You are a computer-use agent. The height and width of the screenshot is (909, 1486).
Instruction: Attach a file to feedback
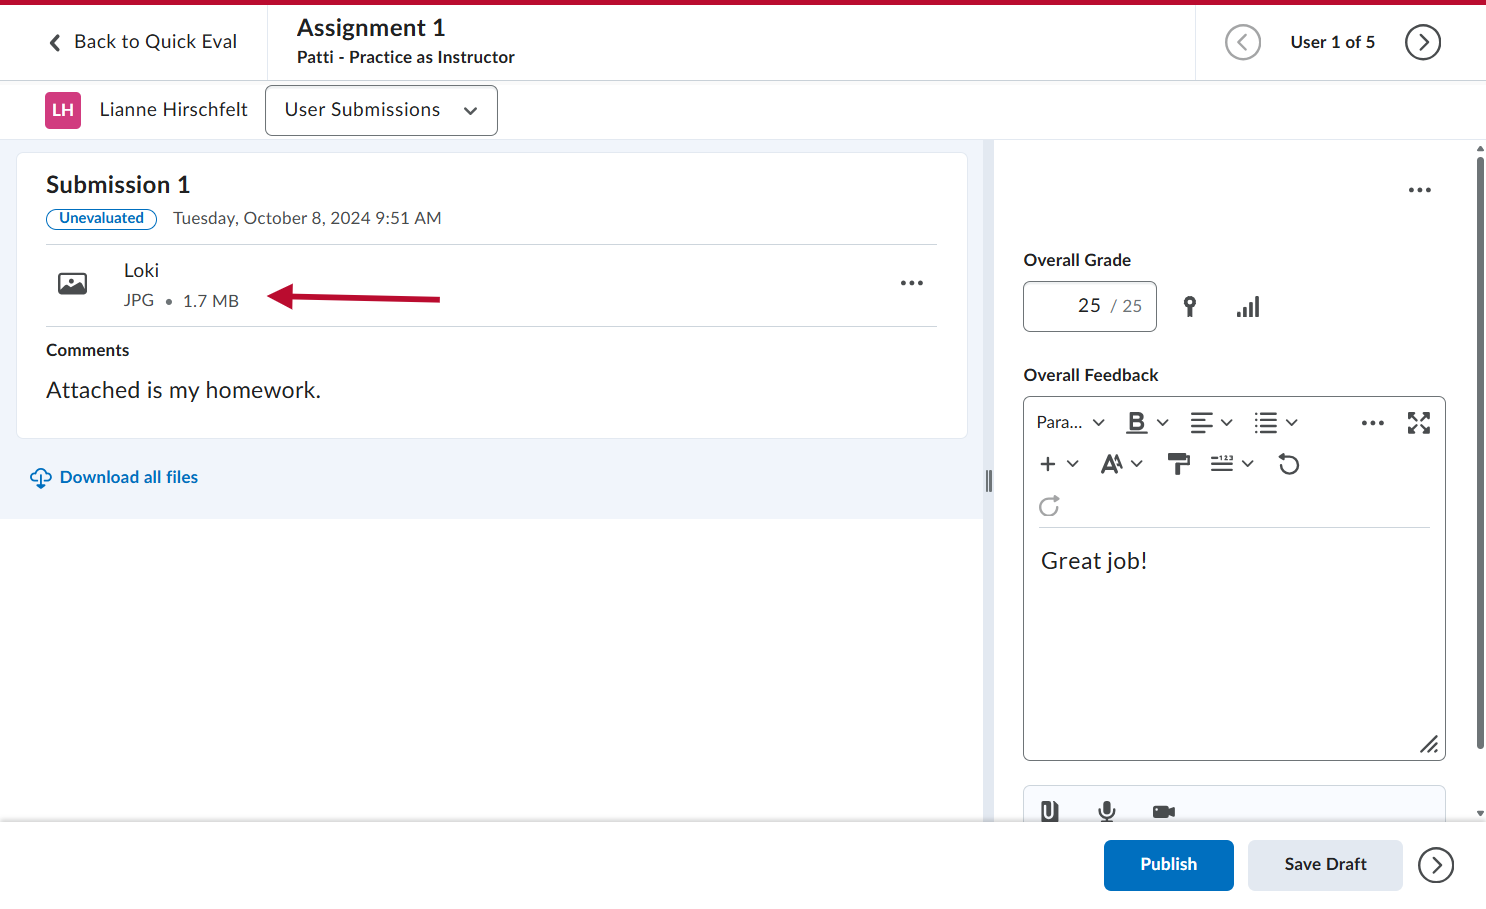tap(1050, 811)
